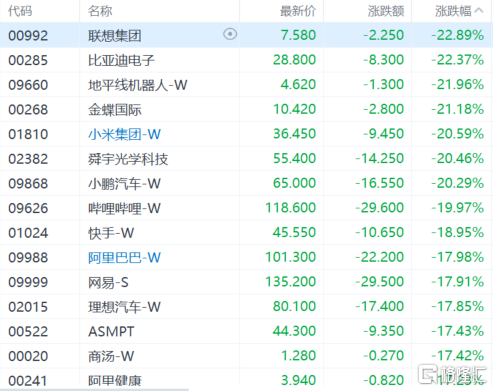Viewport: 493px width, 391px height.
Task: Select 理想汽车-W stock name
Action: [124, 307]
